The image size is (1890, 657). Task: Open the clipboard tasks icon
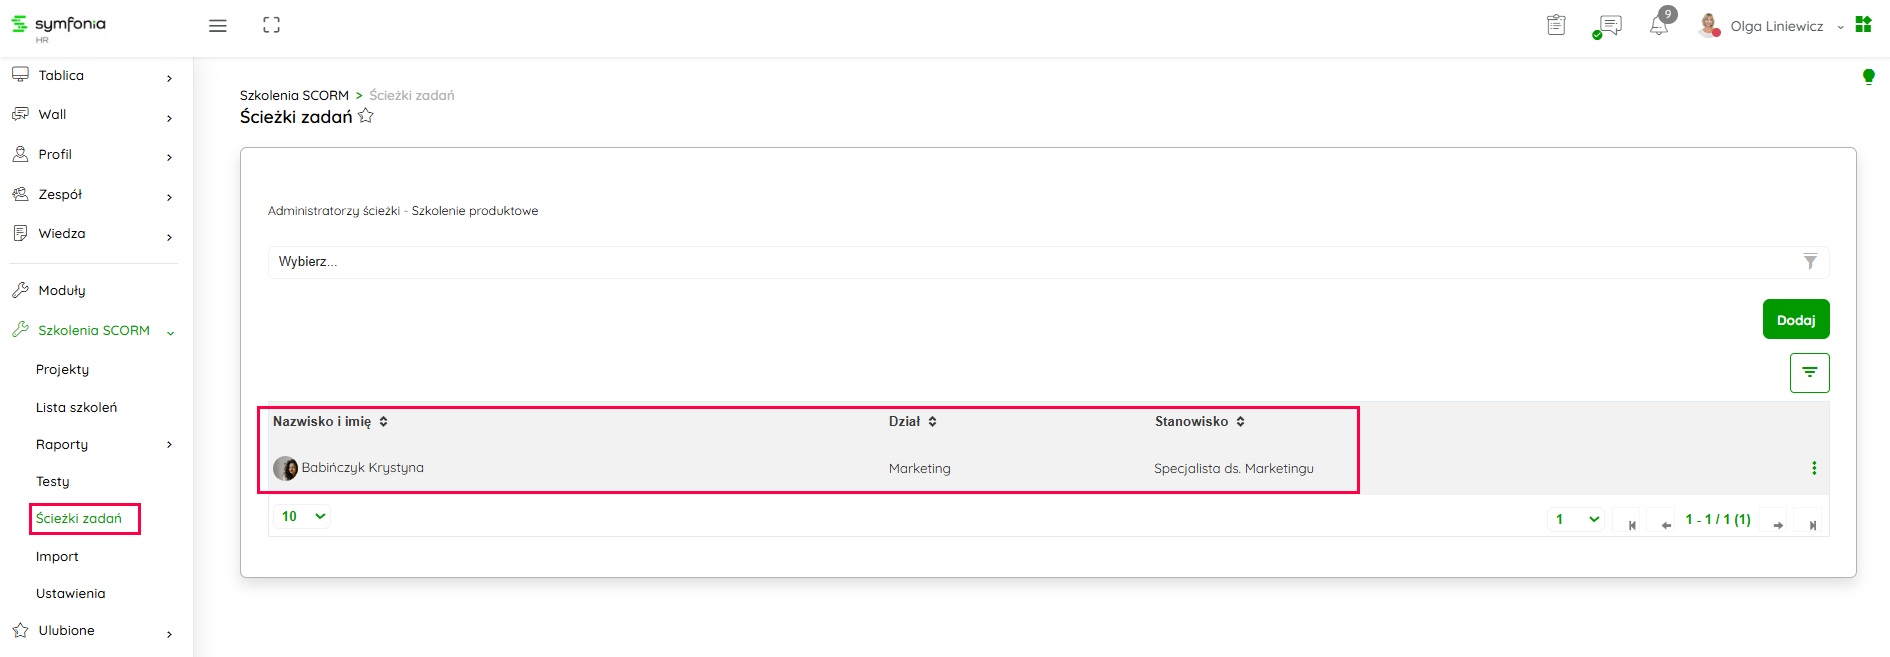(x=1556, y=25)
